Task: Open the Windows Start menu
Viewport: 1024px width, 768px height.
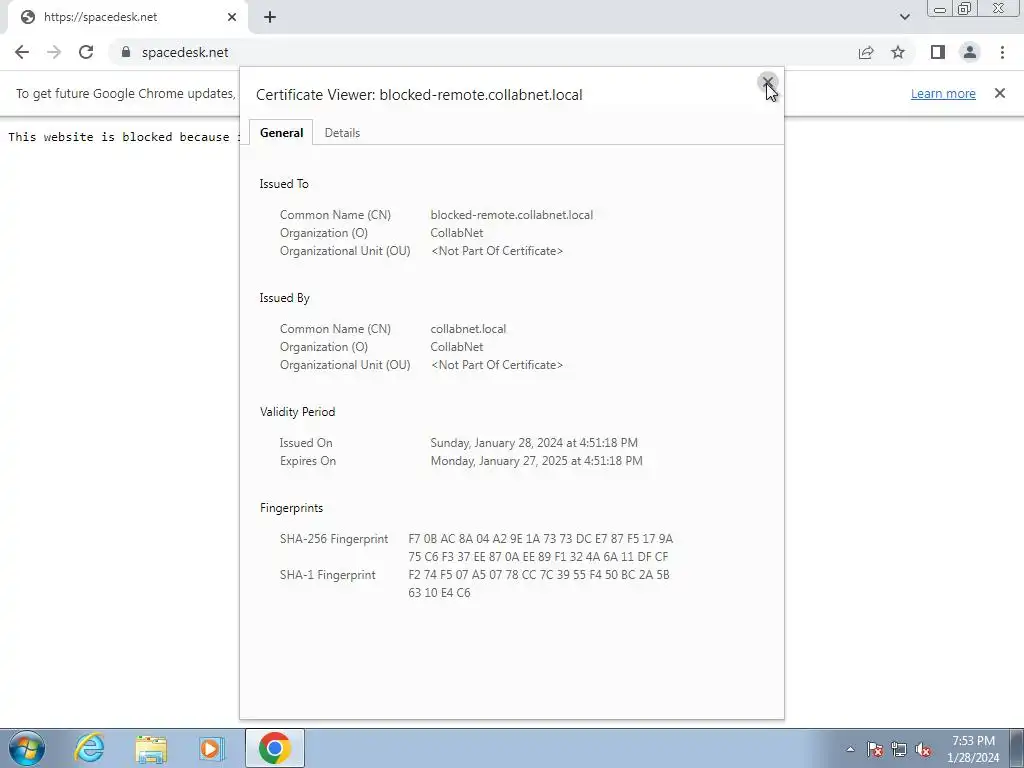Action: (x=26, y=748)
